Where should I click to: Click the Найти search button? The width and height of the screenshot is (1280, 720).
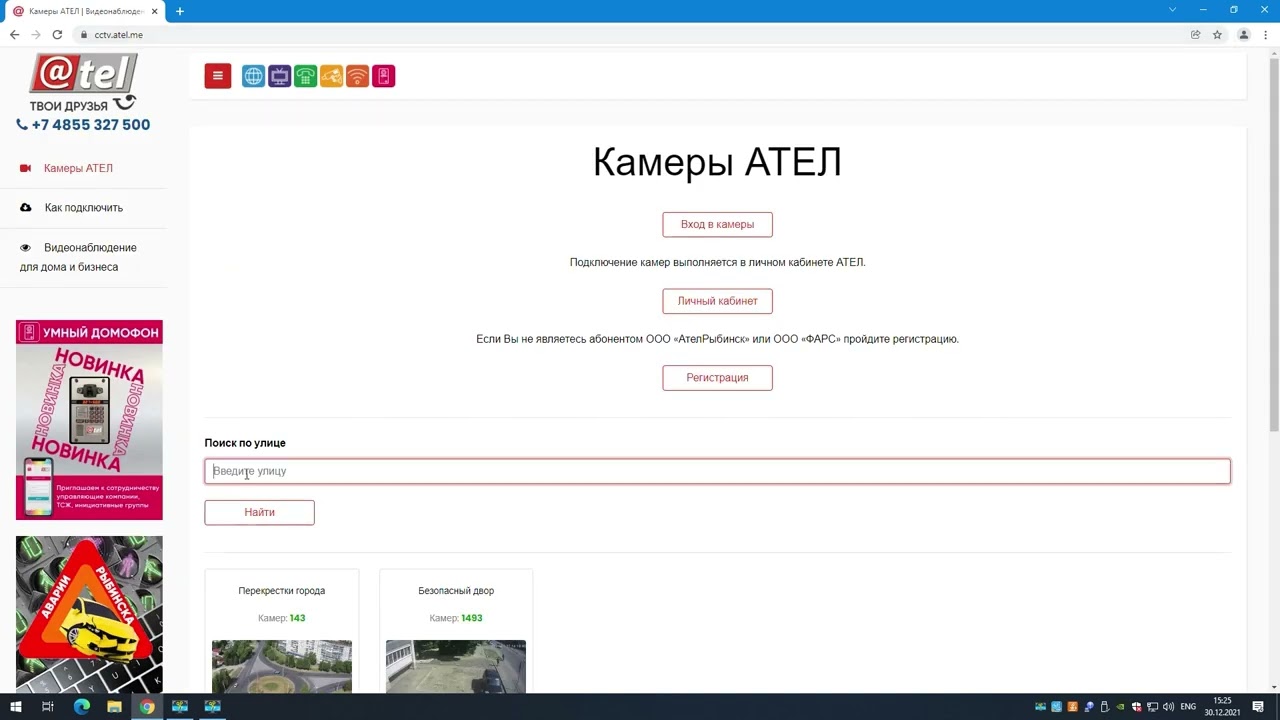click(259, 512)
